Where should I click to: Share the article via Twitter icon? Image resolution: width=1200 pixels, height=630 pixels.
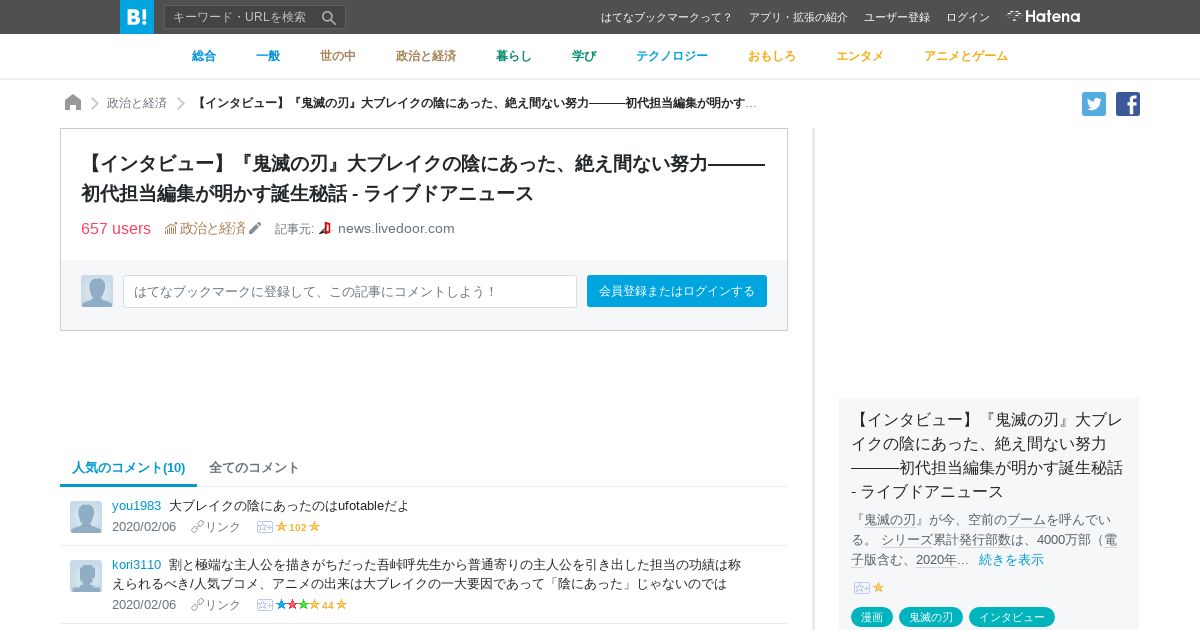pos(1094,104)
